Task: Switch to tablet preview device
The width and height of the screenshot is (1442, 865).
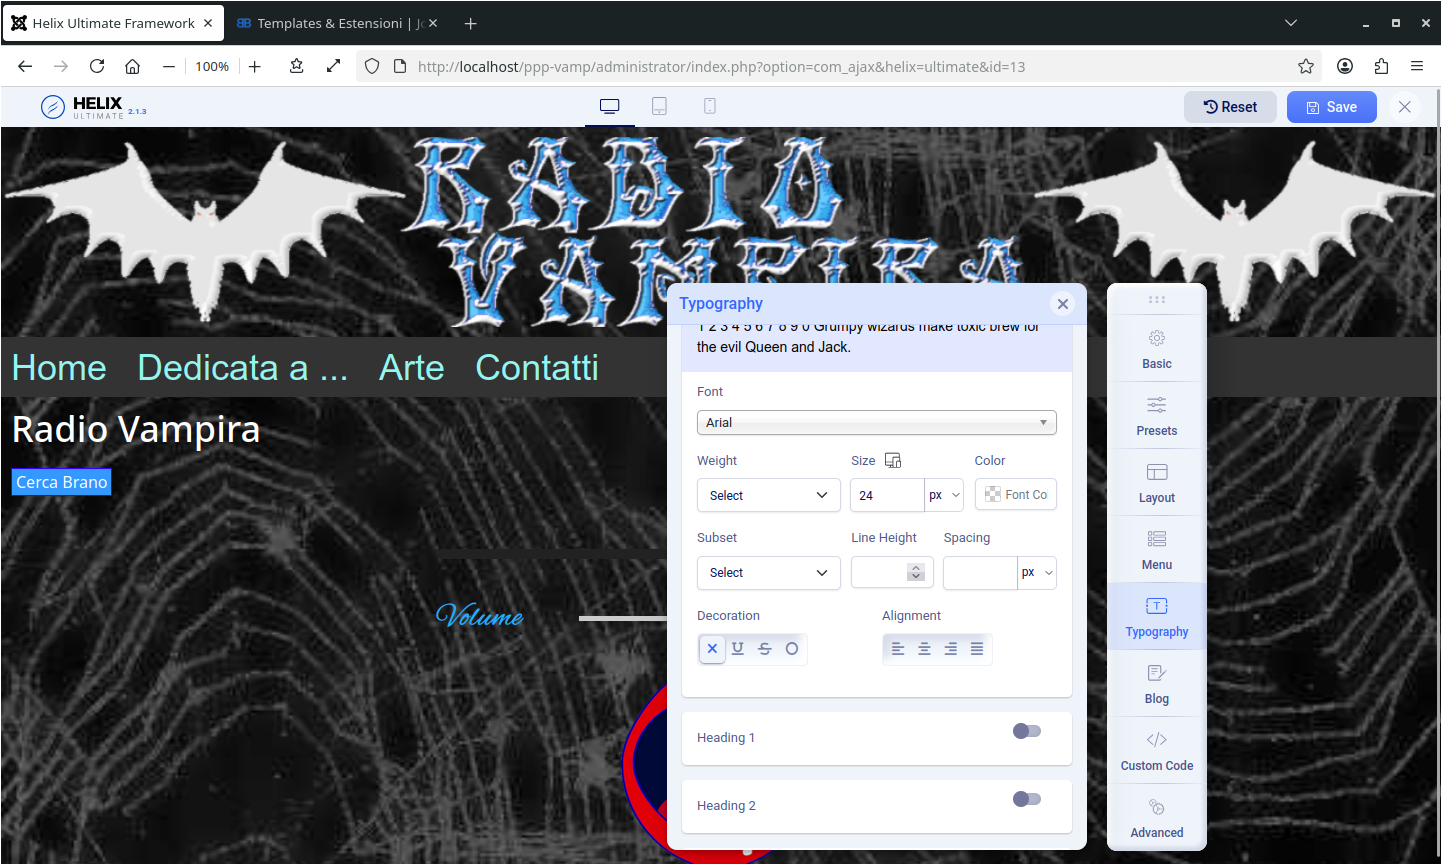Action: tap(660, 106)
